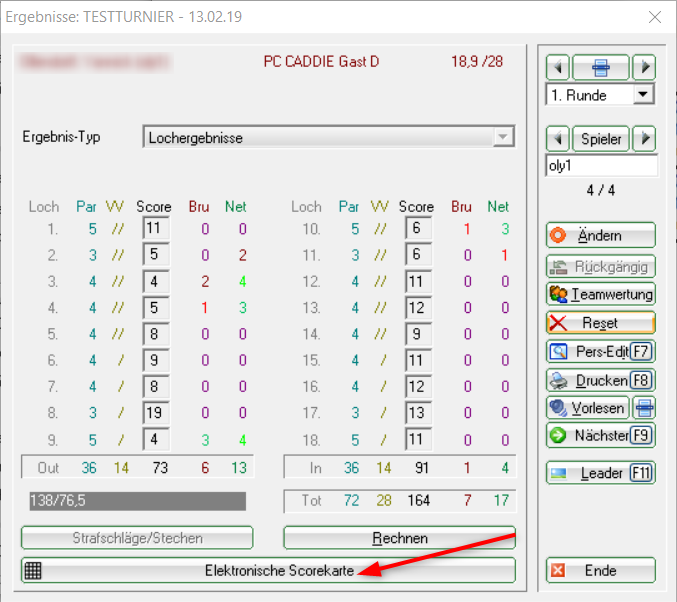The width and height of the screenshot is (677, 602).
Task: Click the greyed-out Rückgängig button
Action: pos(601,266)
